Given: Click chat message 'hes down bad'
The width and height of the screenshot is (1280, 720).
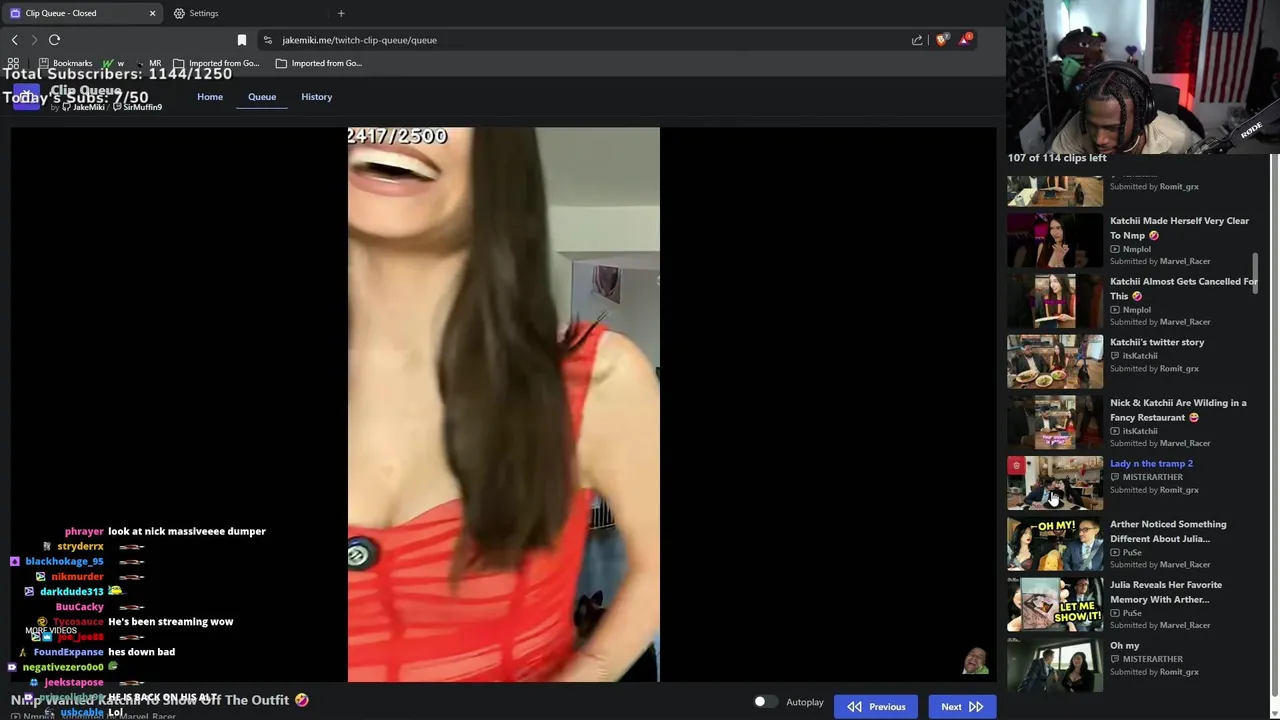Looking at the screenshot, I should coord(141,651).
